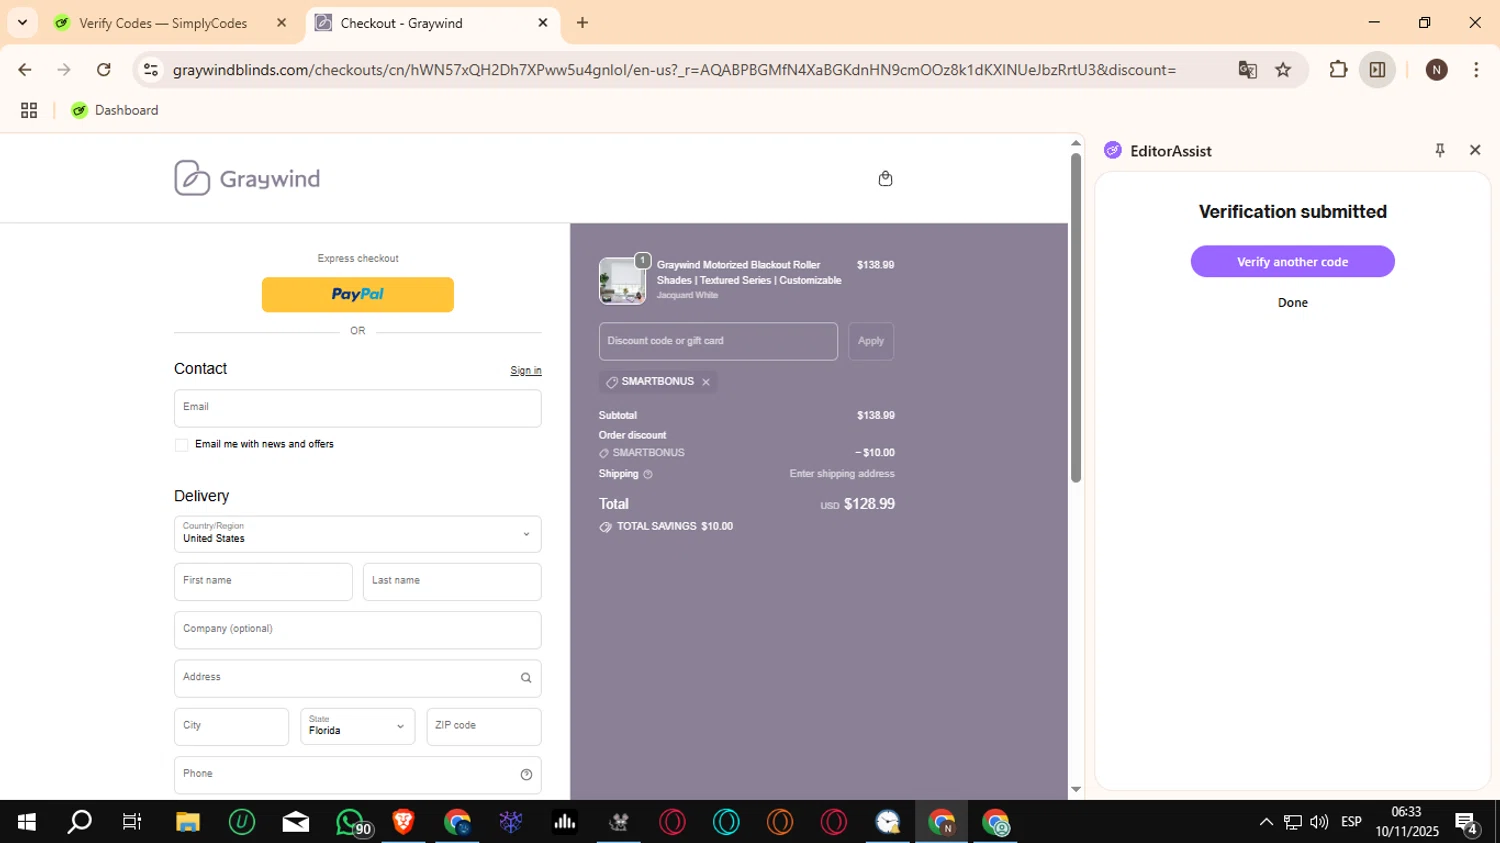This screenshot has width=1500, height=843.
Task: Close the EditorAssist side panel
Action: (x=1475, y=150)
